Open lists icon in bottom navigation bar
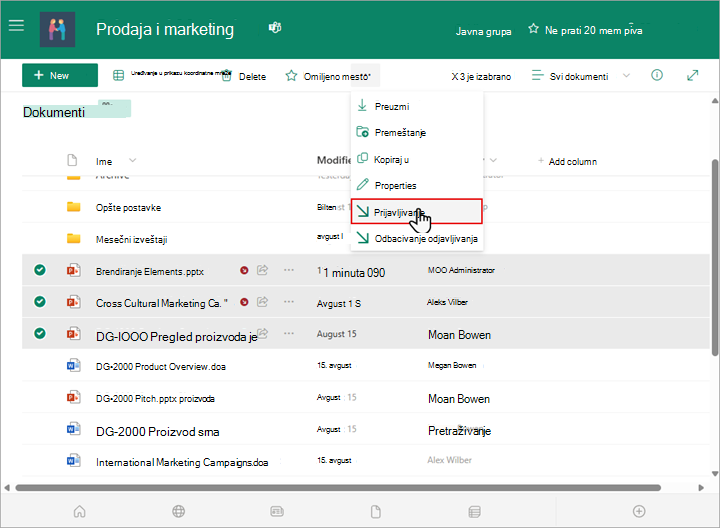The image size is (720, 528). tap(474, 511)
